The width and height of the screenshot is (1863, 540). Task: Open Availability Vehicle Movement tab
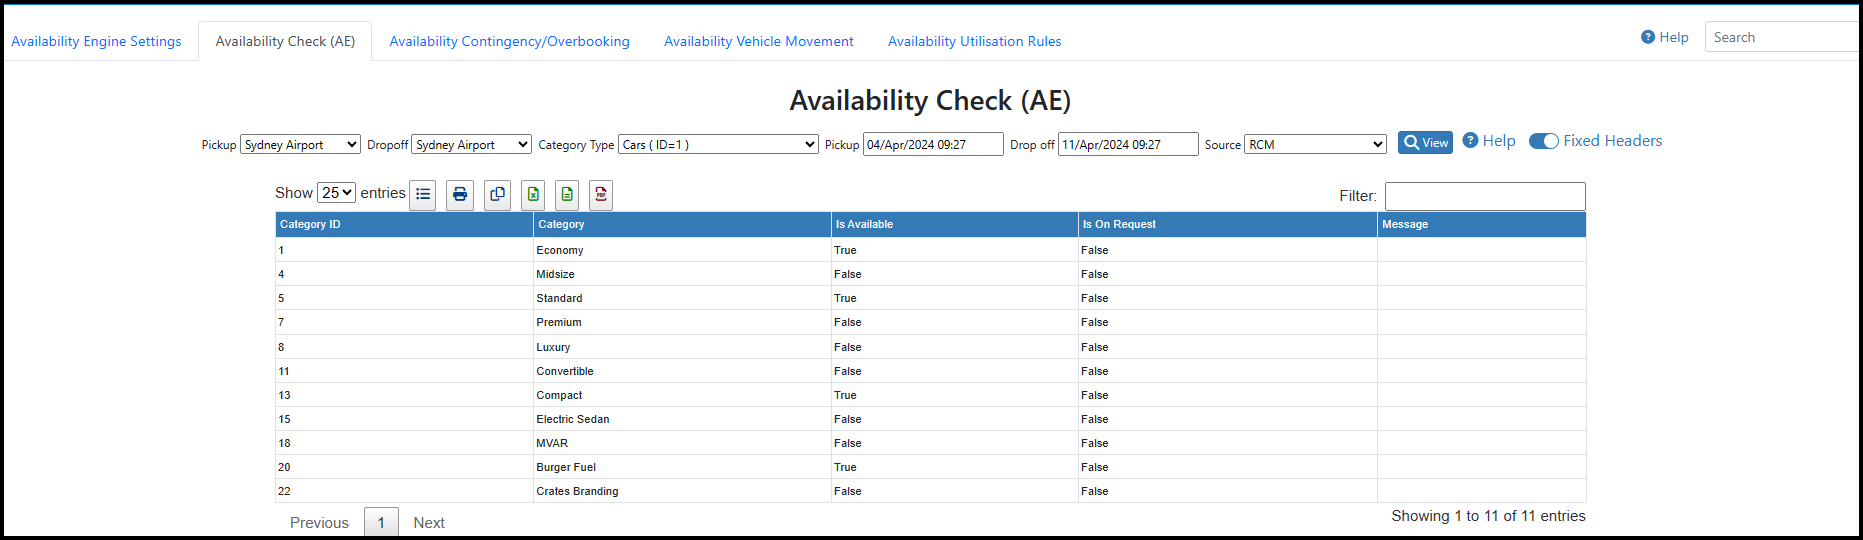click(x=759, y=41)
